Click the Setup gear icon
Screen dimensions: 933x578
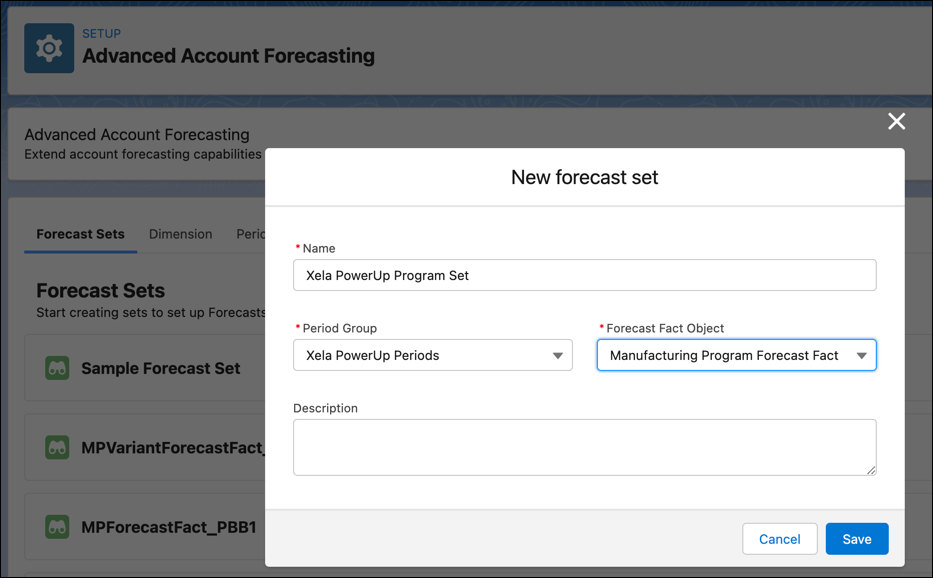(x=49, y=48)
